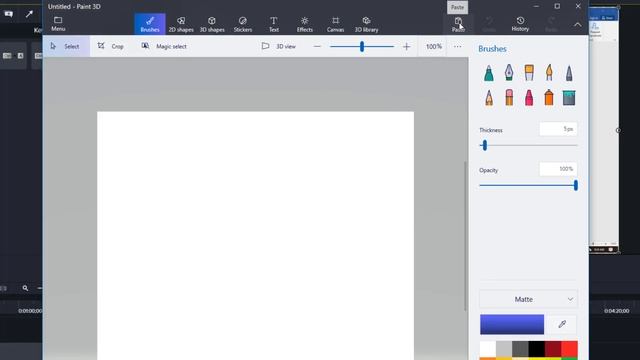This screenshot has height=360, width=640.
Task: Click the Thickness slider handle
Action: point(484,145)
